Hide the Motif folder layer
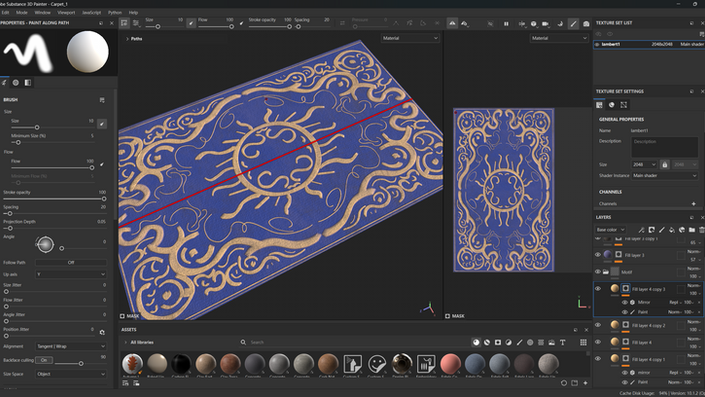 click(x=598, y=272)
